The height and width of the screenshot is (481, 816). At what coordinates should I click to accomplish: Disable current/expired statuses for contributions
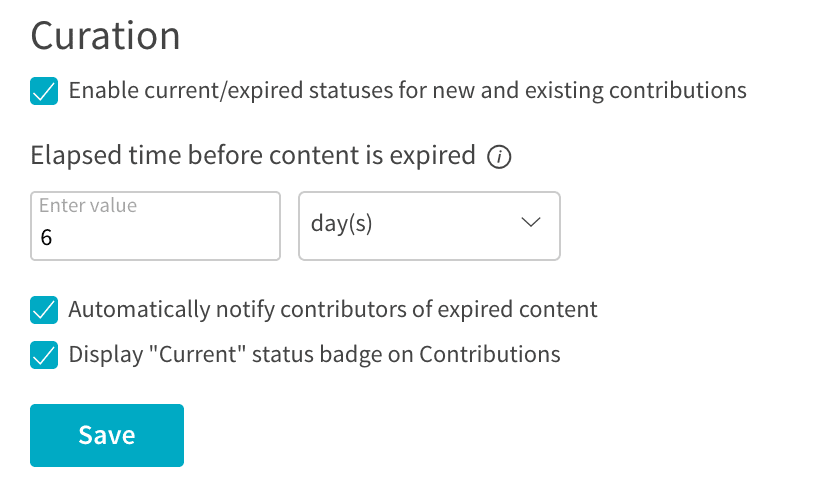click(x=44, y=91)
